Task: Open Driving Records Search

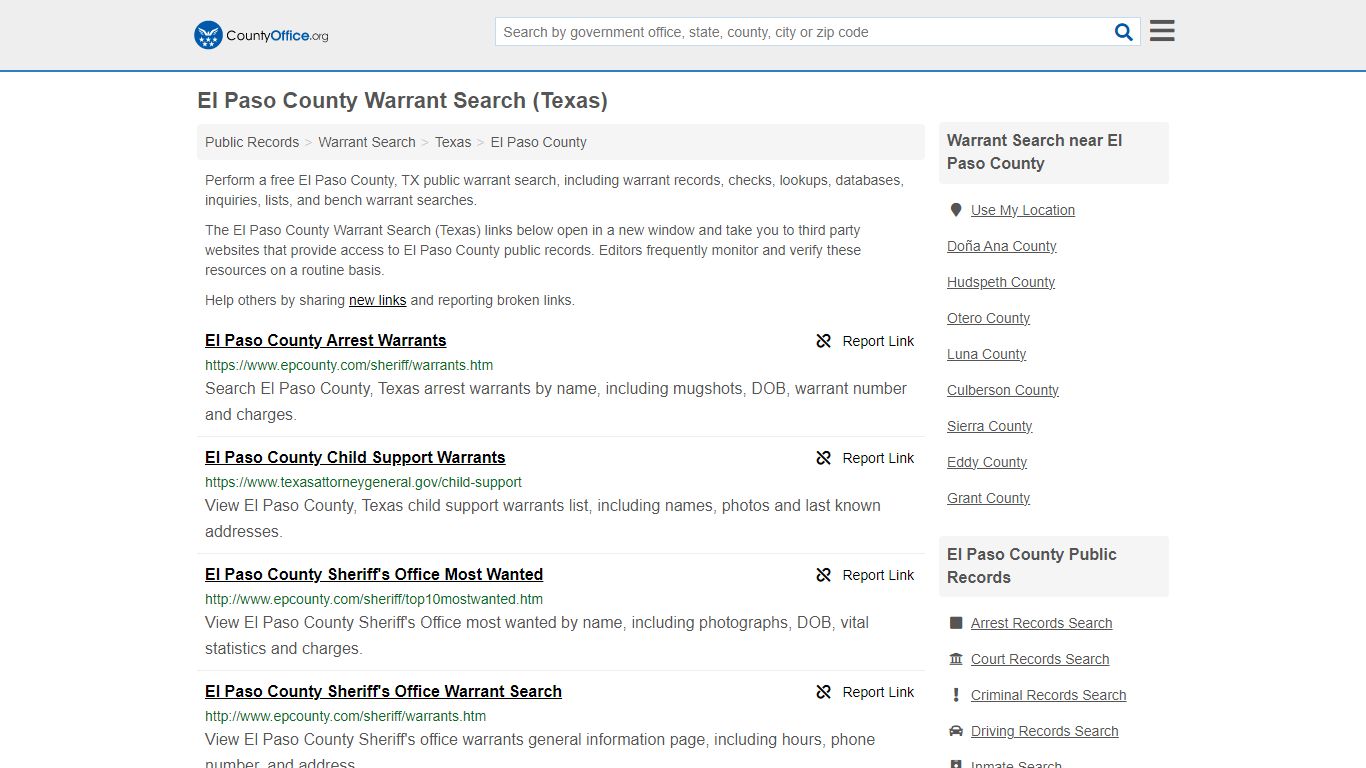Action: (x=1044, y=731)
